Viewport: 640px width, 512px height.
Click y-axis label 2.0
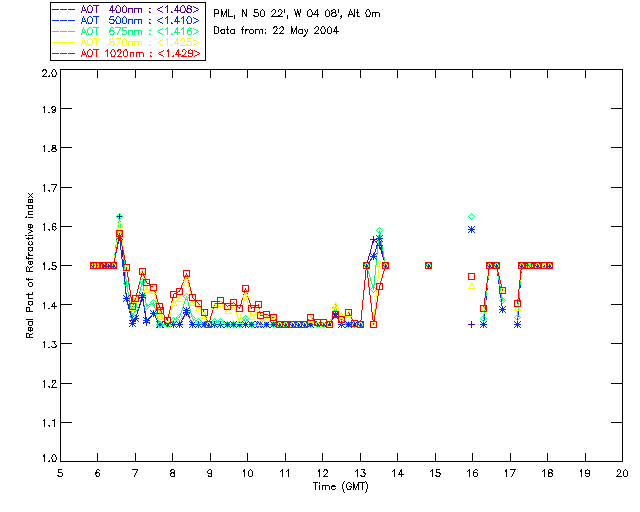[49, 73]
